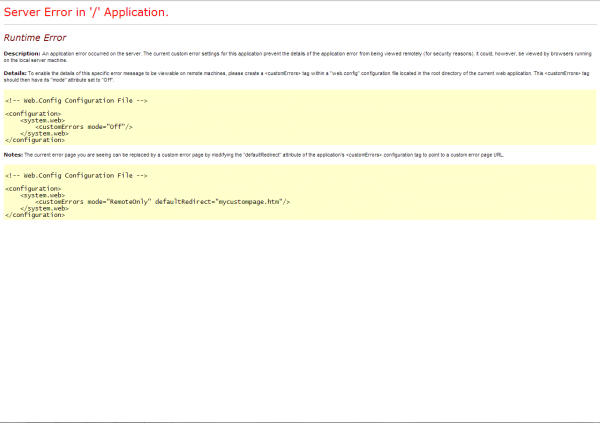The width and height of the screenshot is (600, 423).
Task: Click the customErrors mode="RemoteOnly" code line
Action: pyautogui.click(x=163, y=202)
